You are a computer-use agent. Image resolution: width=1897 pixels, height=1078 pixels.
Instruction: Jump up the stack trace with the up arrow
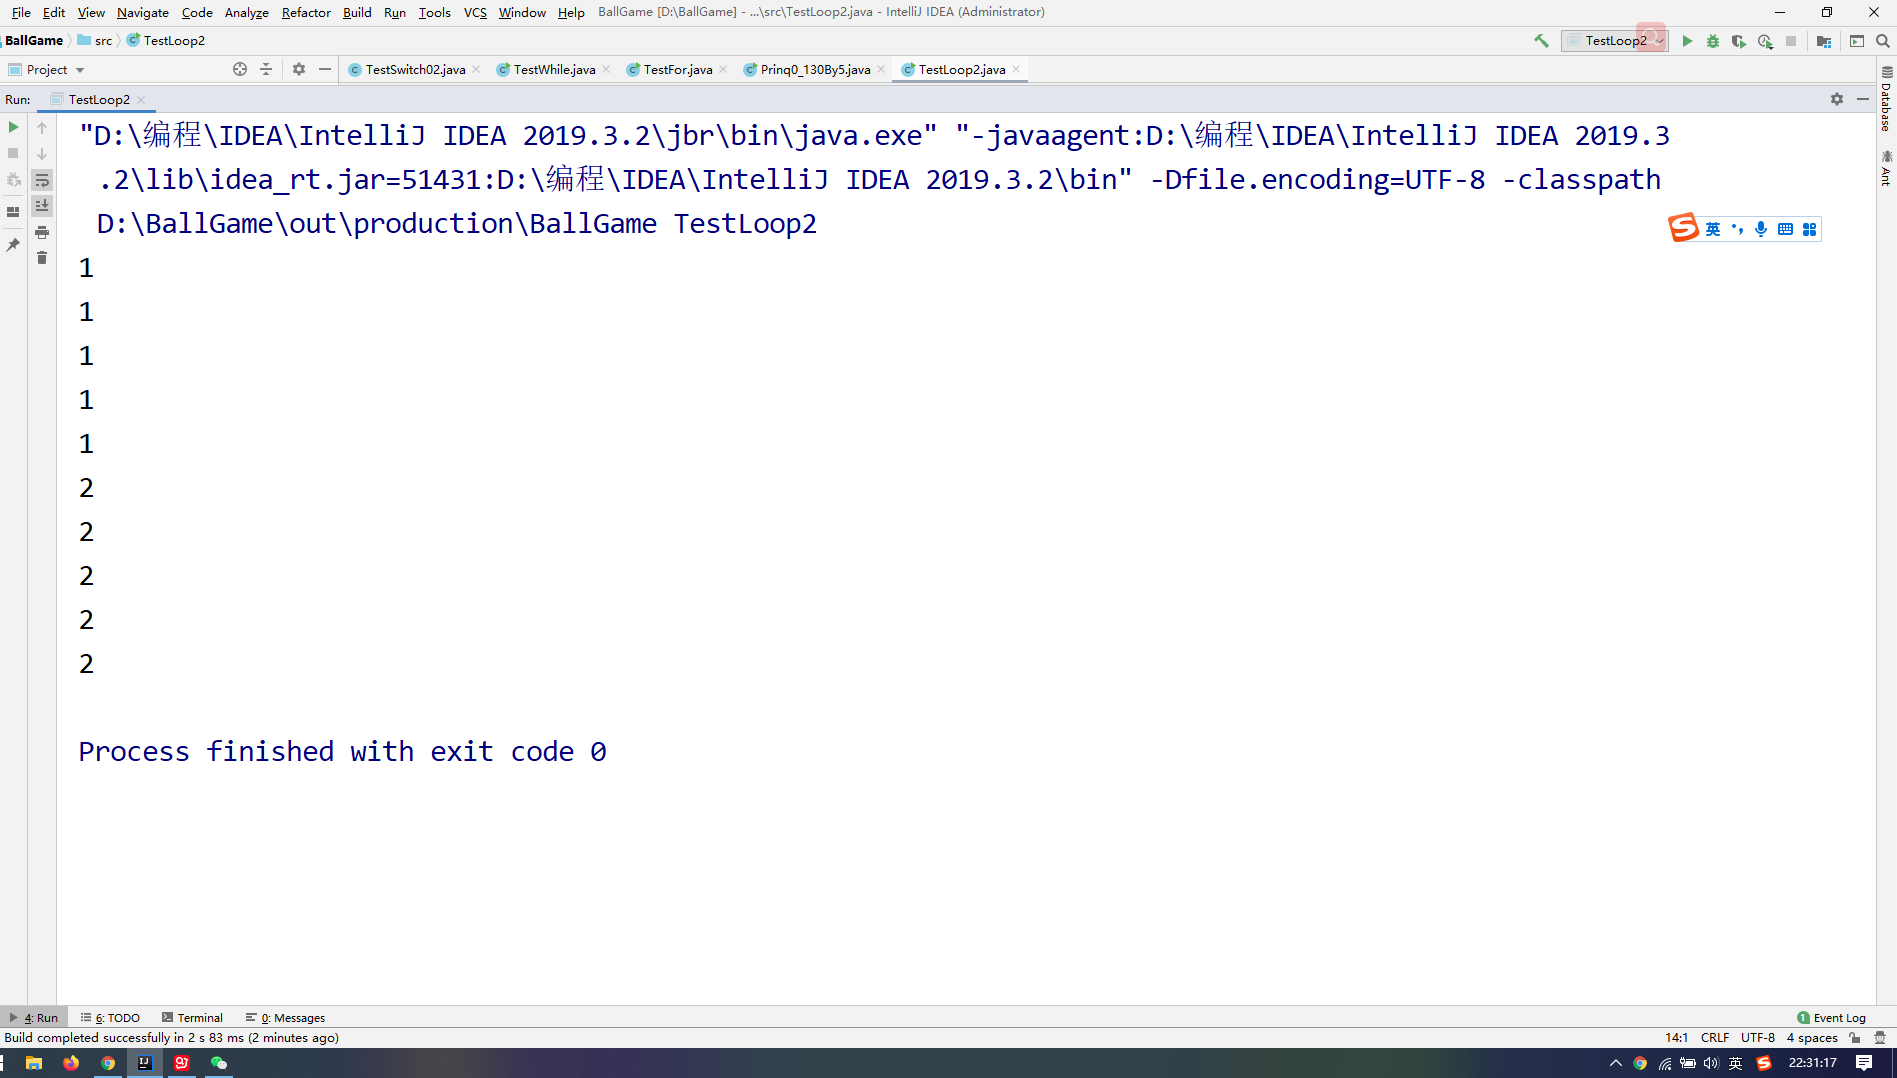coord(42,127)
